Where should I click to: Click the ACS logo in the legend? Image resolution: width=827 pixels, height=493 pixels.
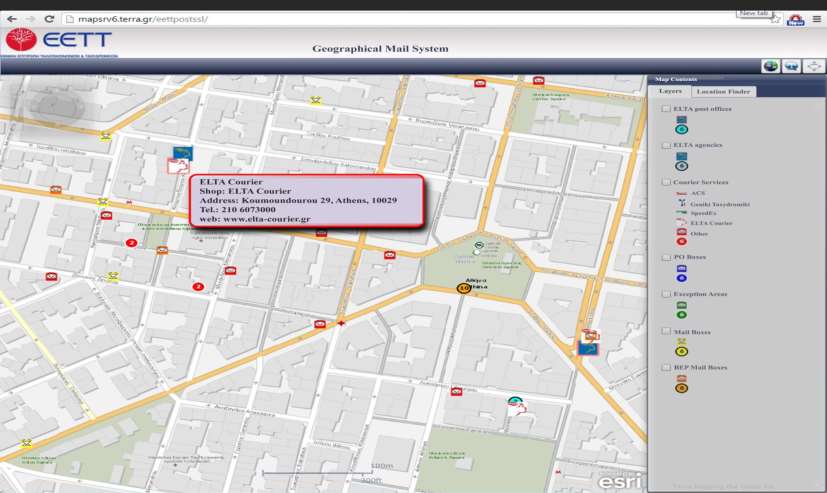(x=681, y=194)
